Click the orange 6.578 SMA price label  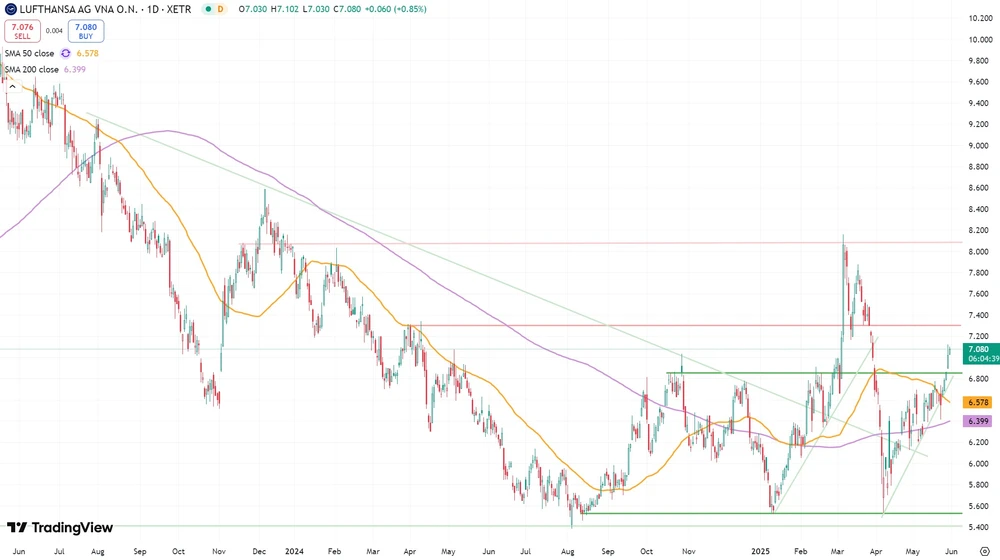[976, 402]
